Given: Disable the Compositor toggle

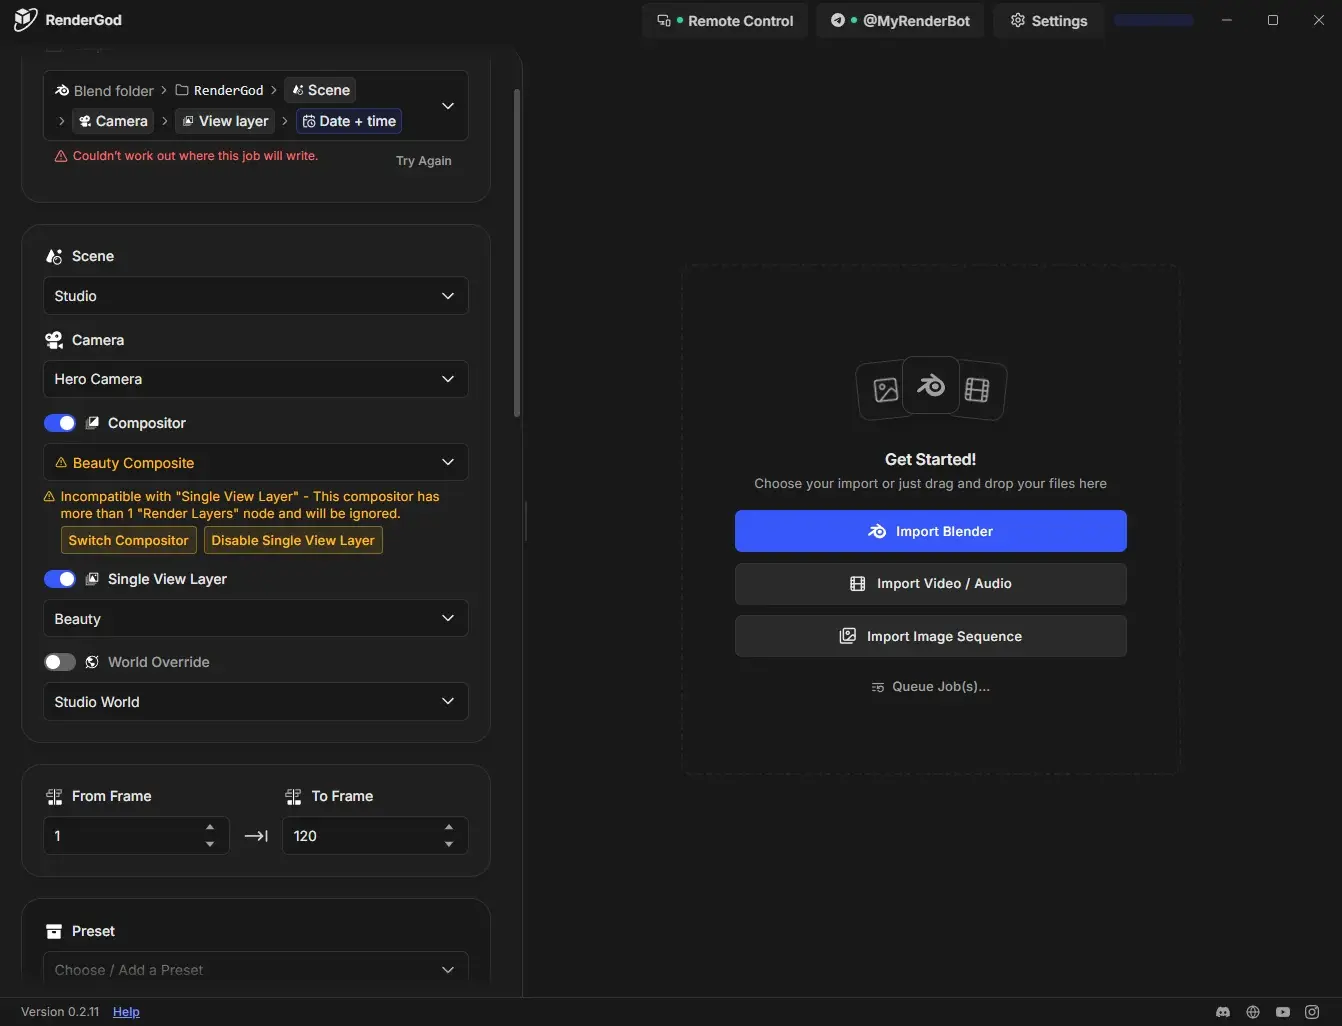Looking at the screenshot, I should pos(60,423).
